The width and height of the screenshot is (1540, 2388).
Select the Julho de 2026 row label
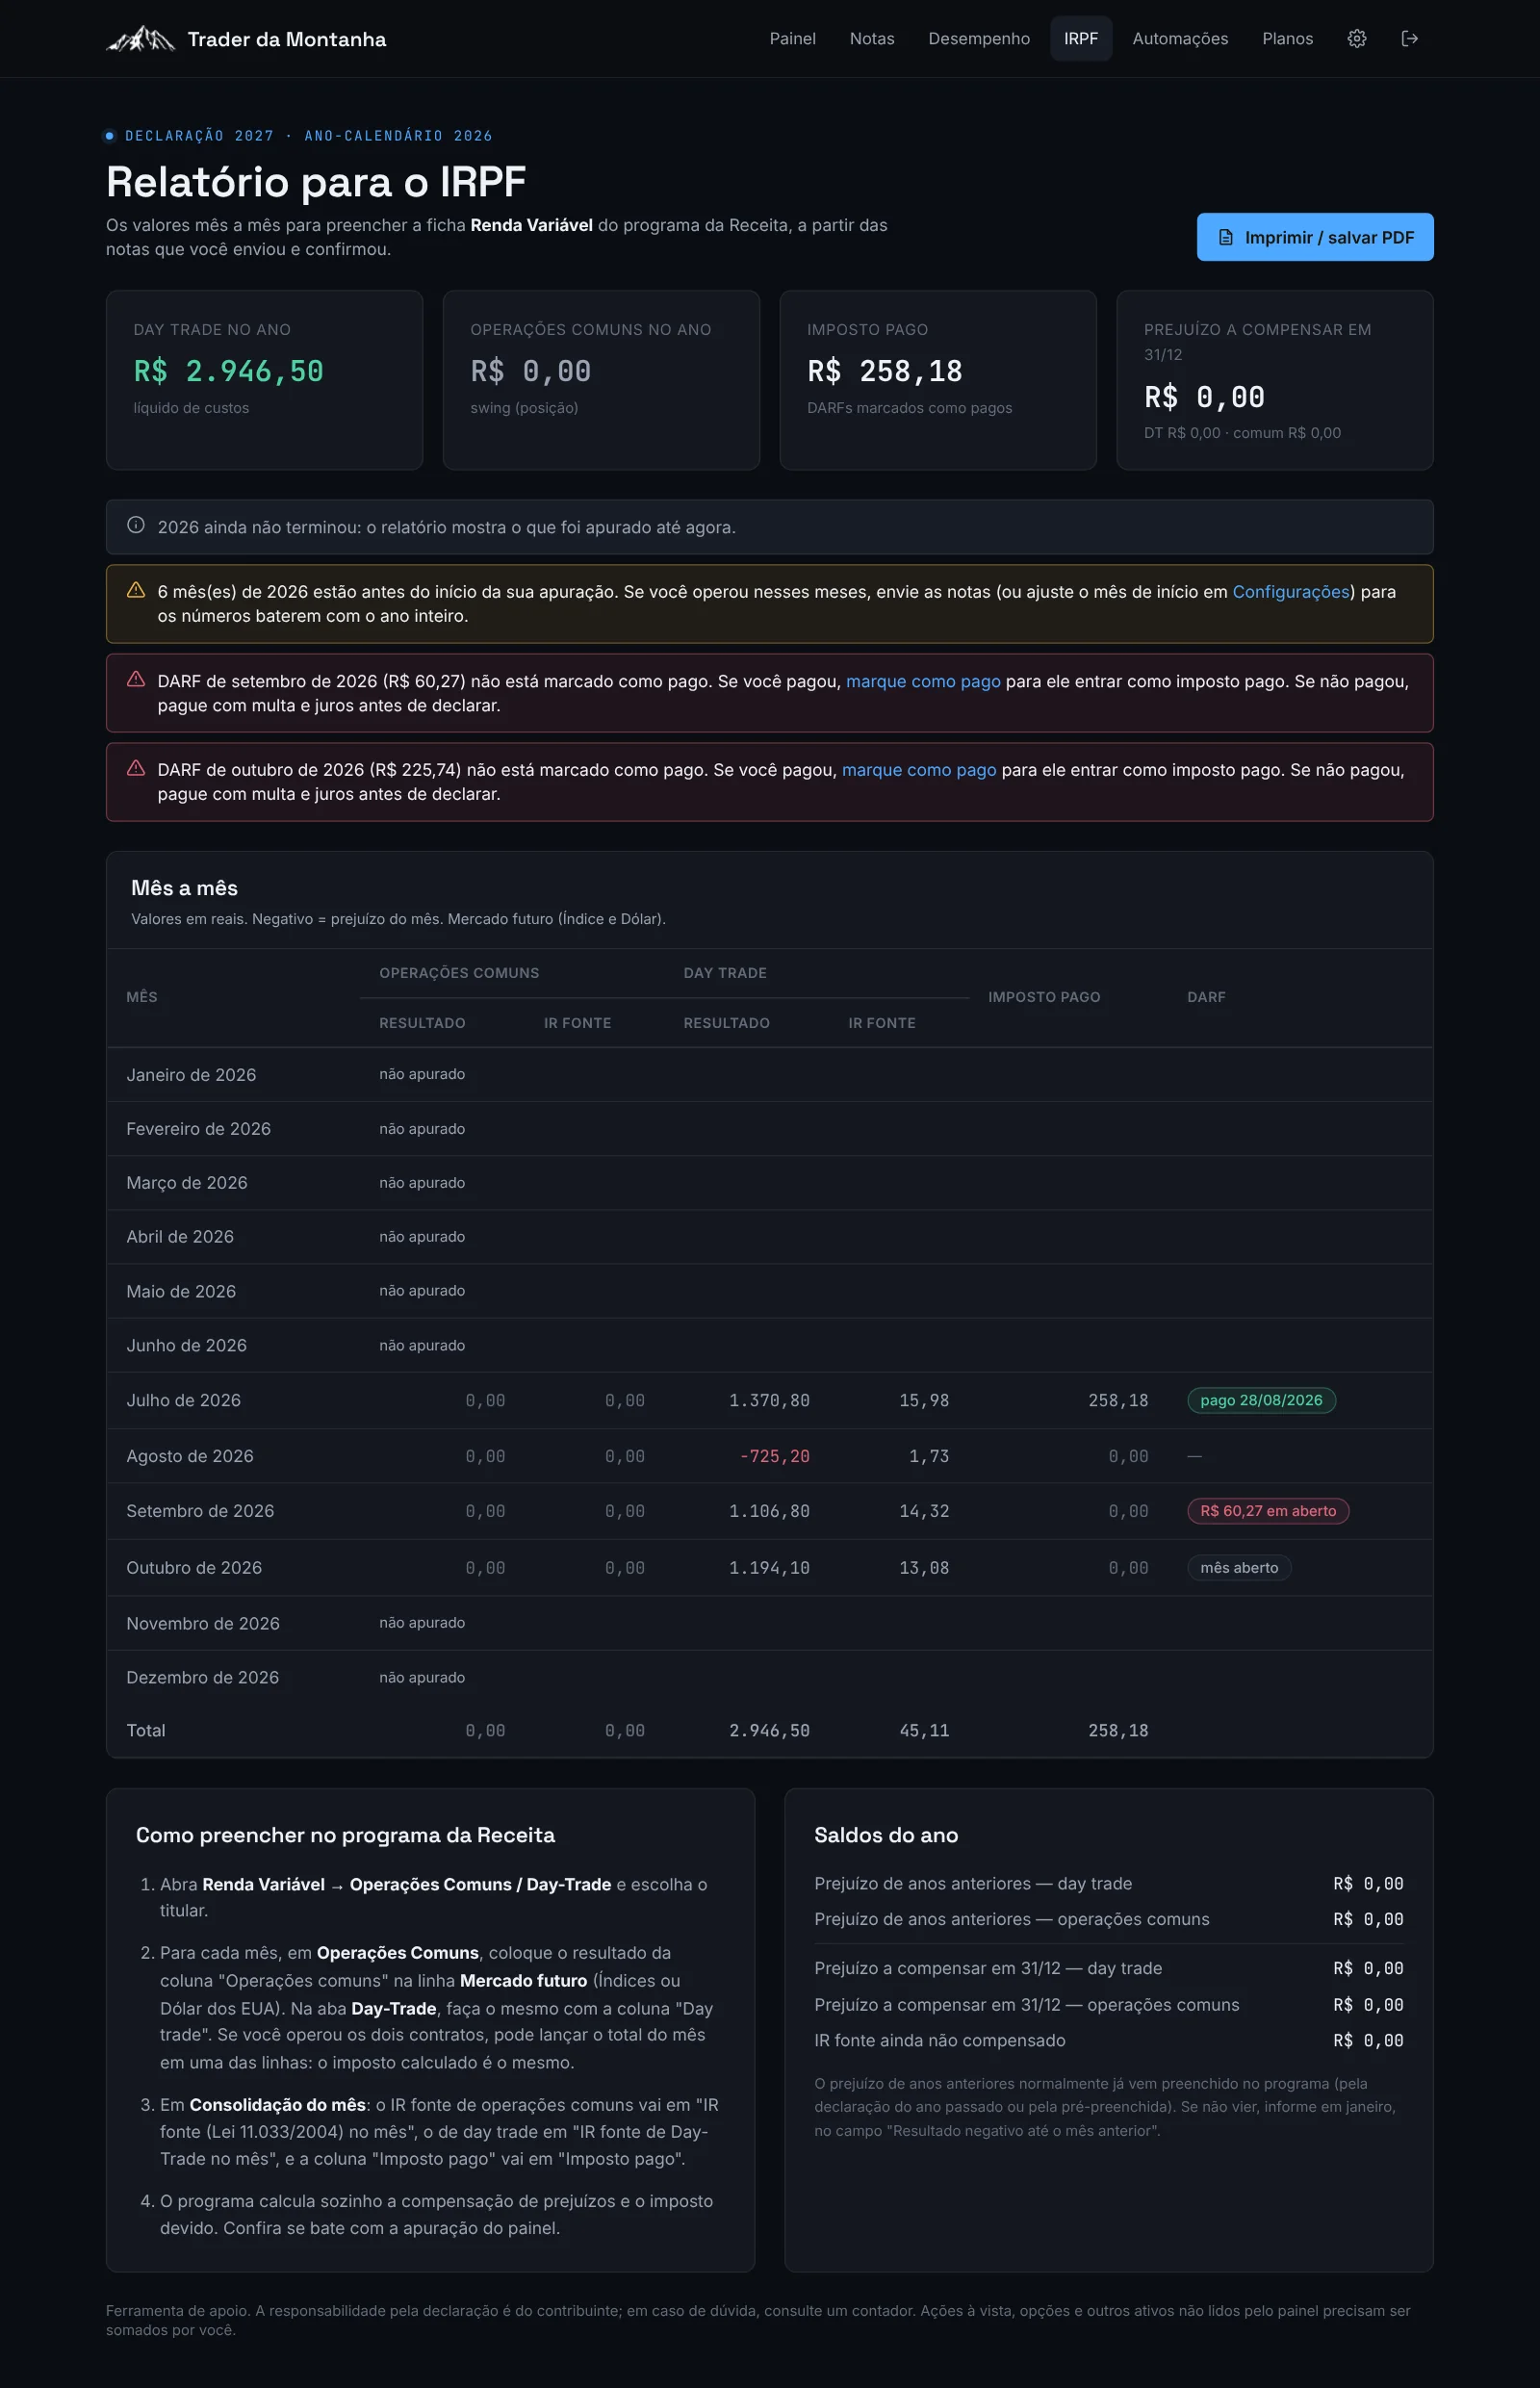pyautogui.click(x=184, y=1400)
